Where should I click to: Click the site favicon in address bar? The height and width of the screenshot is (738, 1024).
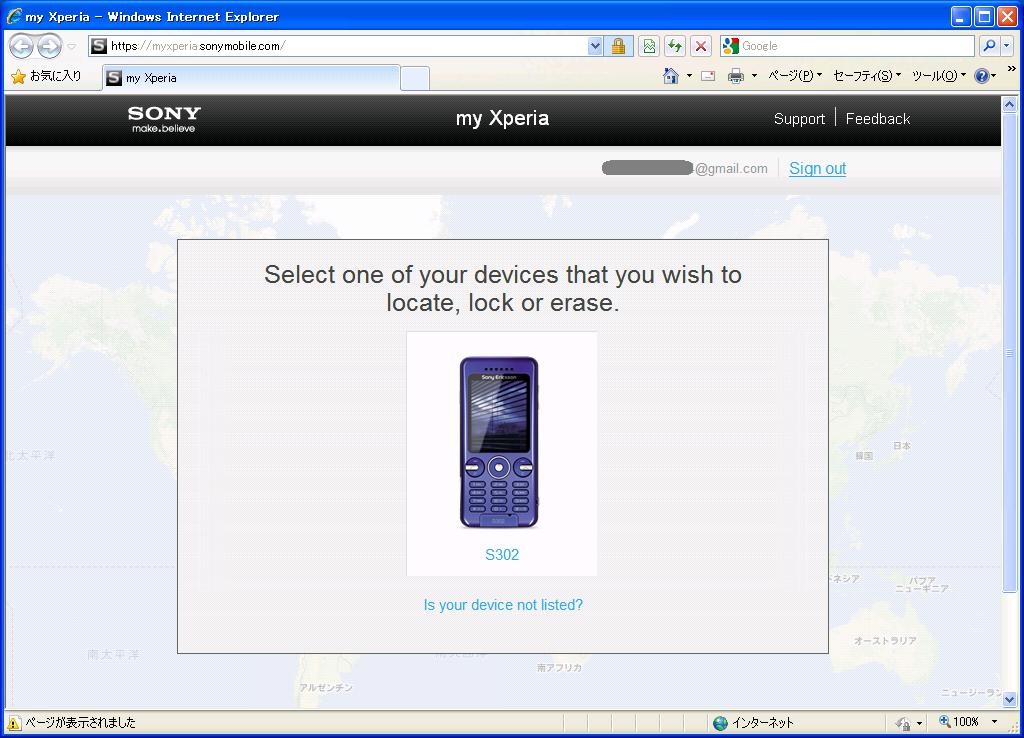[x=99, y=46]
